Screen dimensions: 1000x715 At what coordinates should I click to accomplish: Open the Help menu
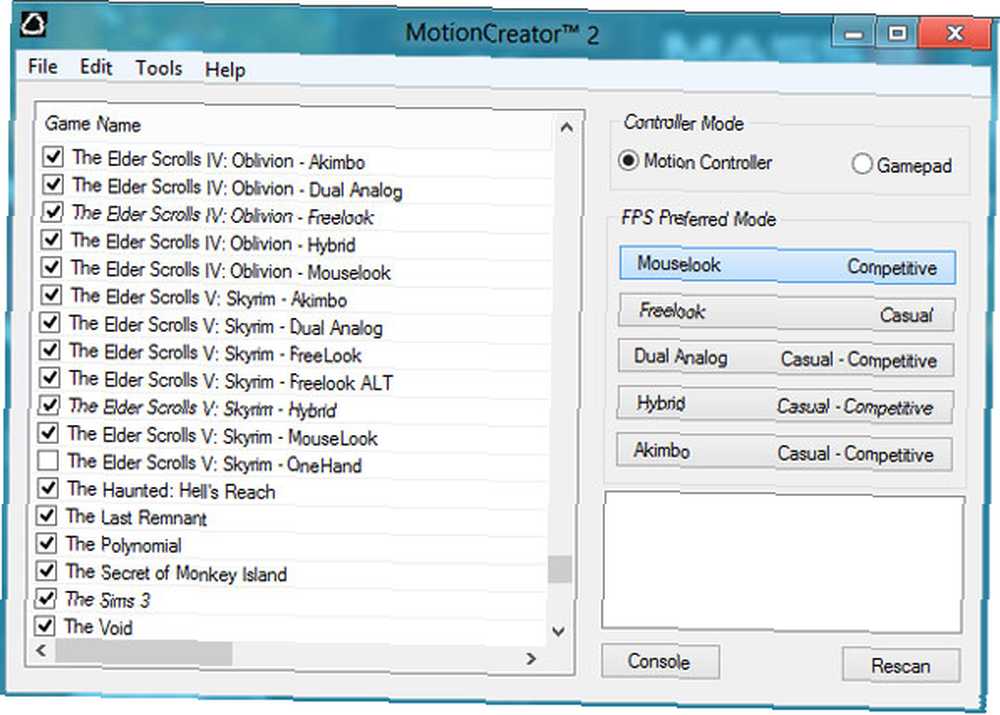point(225,70)
